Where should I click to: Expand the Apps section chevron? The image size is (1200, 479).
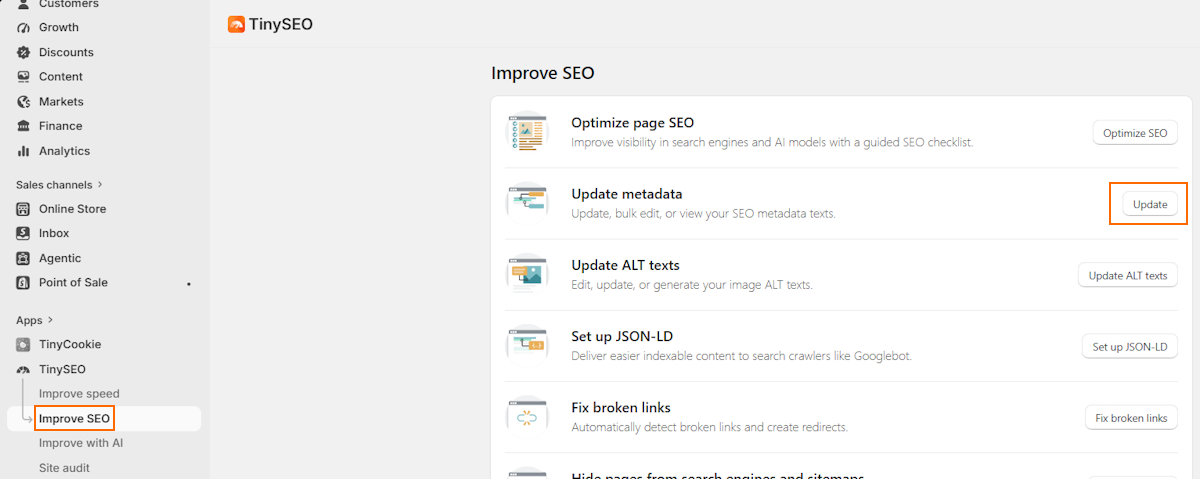(50, 320)
